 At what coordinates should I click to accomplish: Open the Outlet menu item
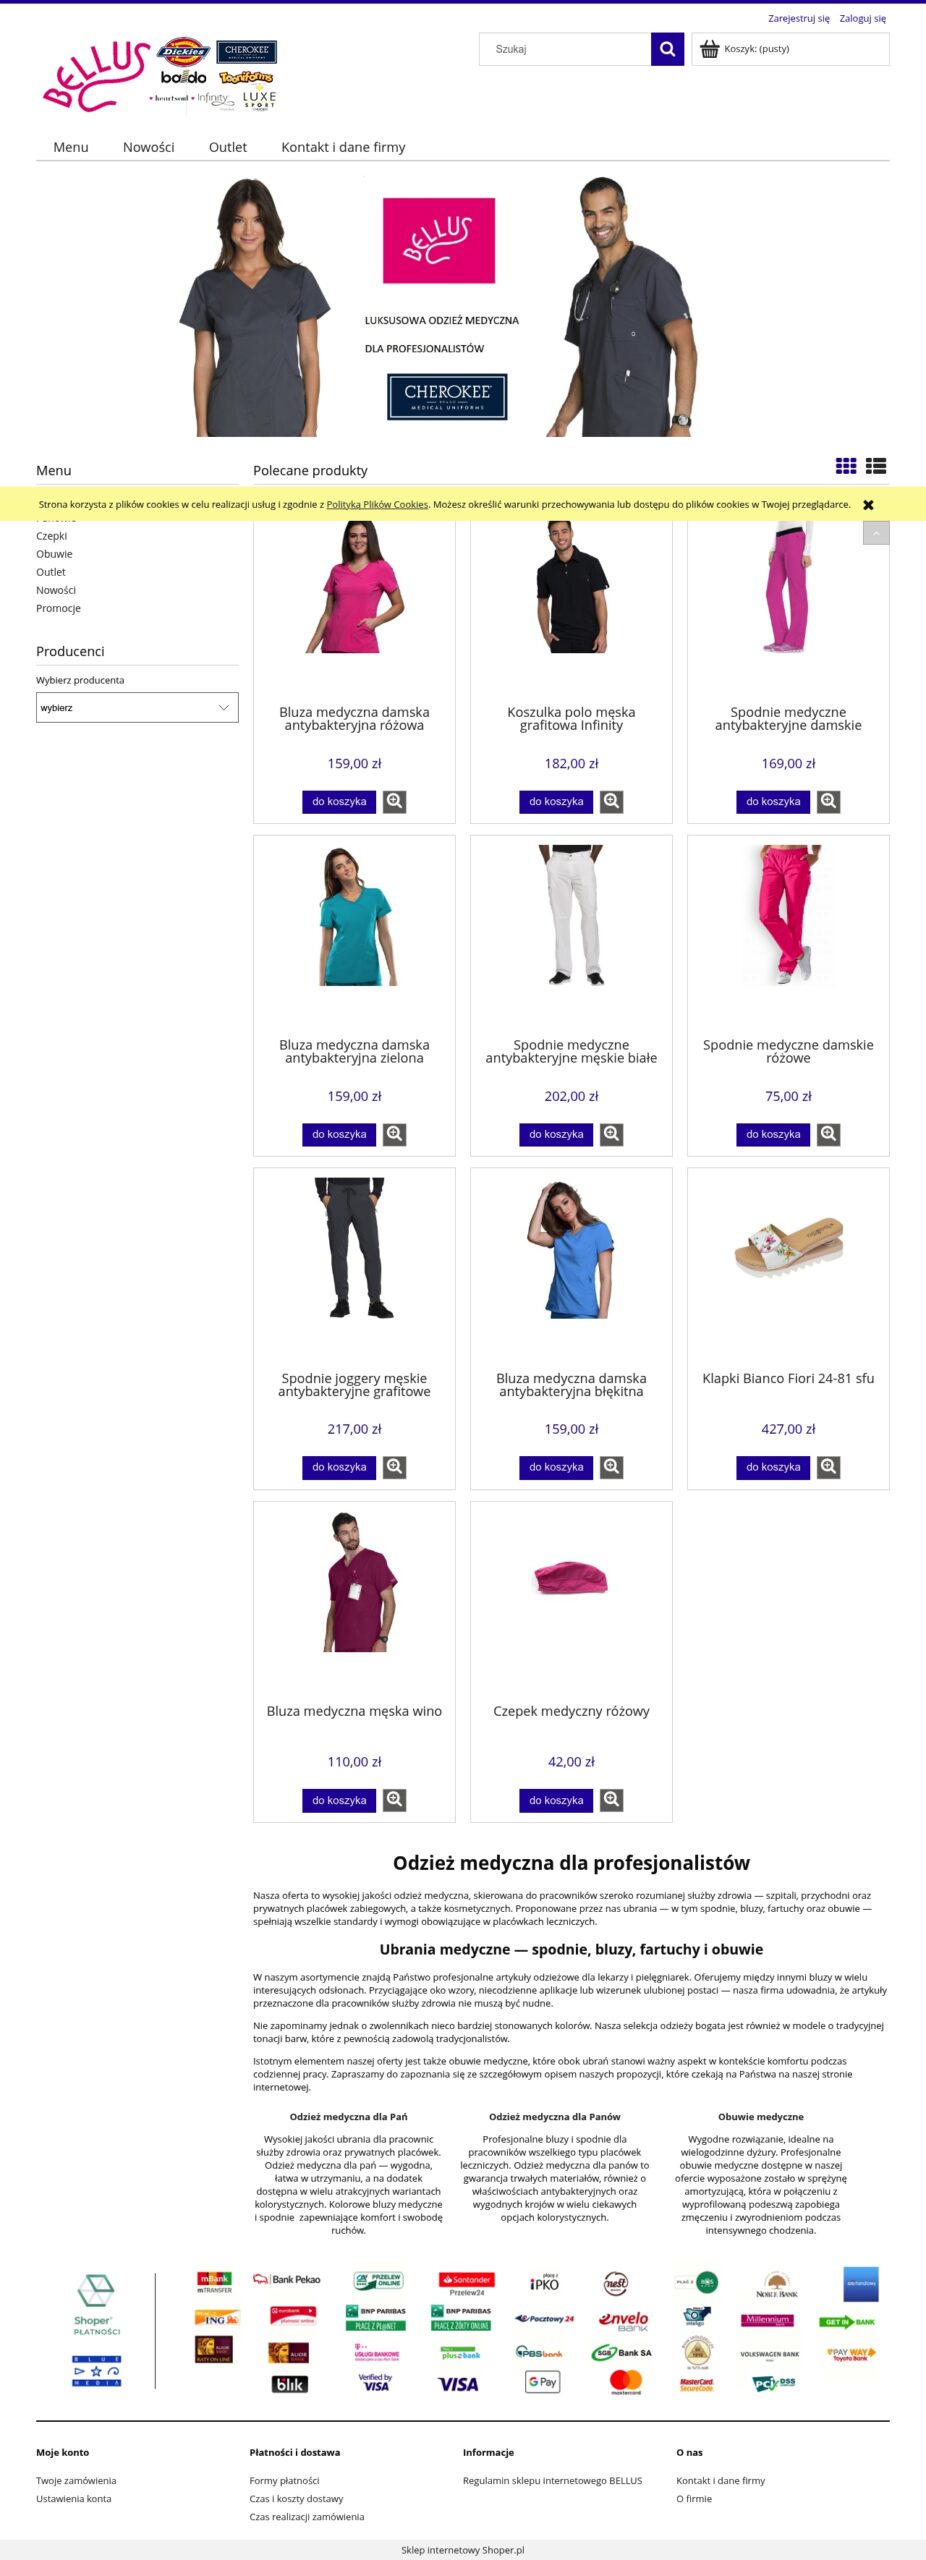tap(228, 147)
